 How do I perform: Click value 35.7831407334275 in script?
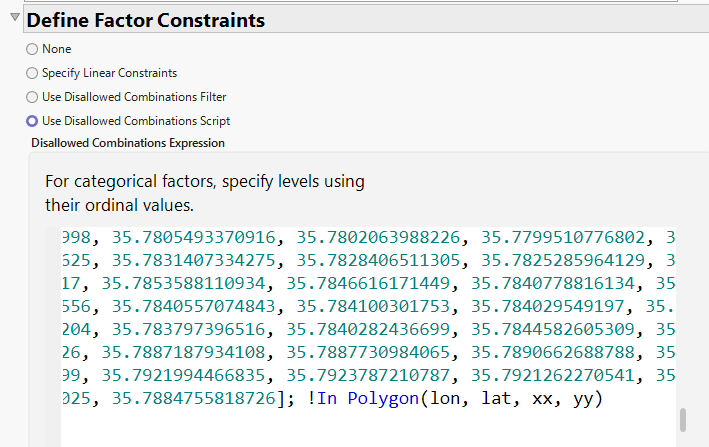click(x=194, y=260)
